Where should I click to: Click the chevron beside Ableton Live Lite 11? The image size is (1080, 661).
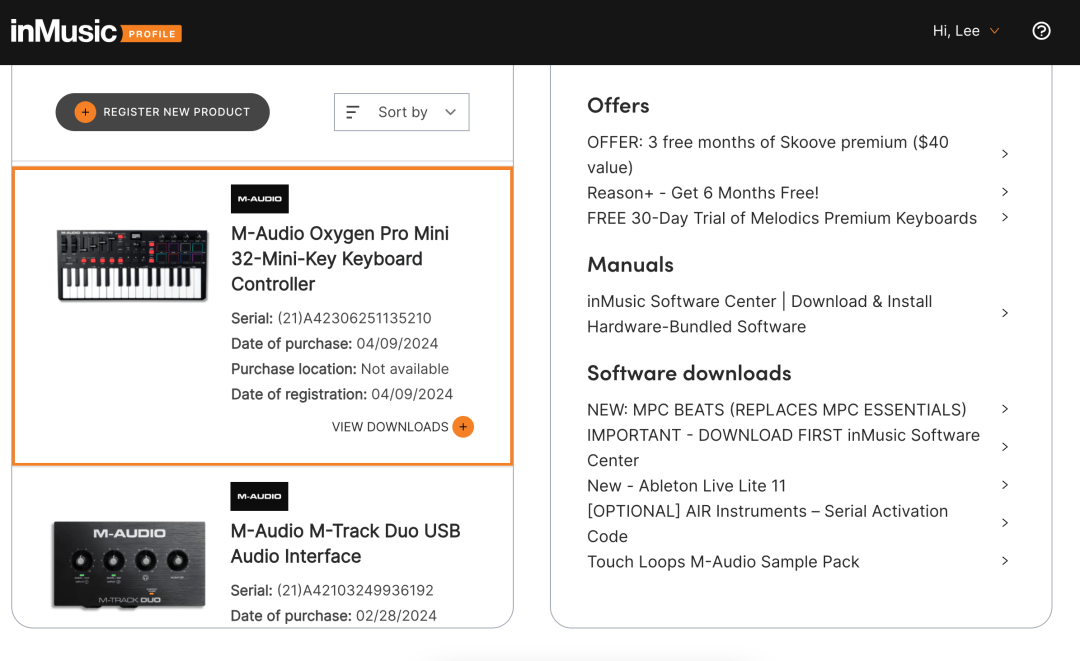(1005, 485)
